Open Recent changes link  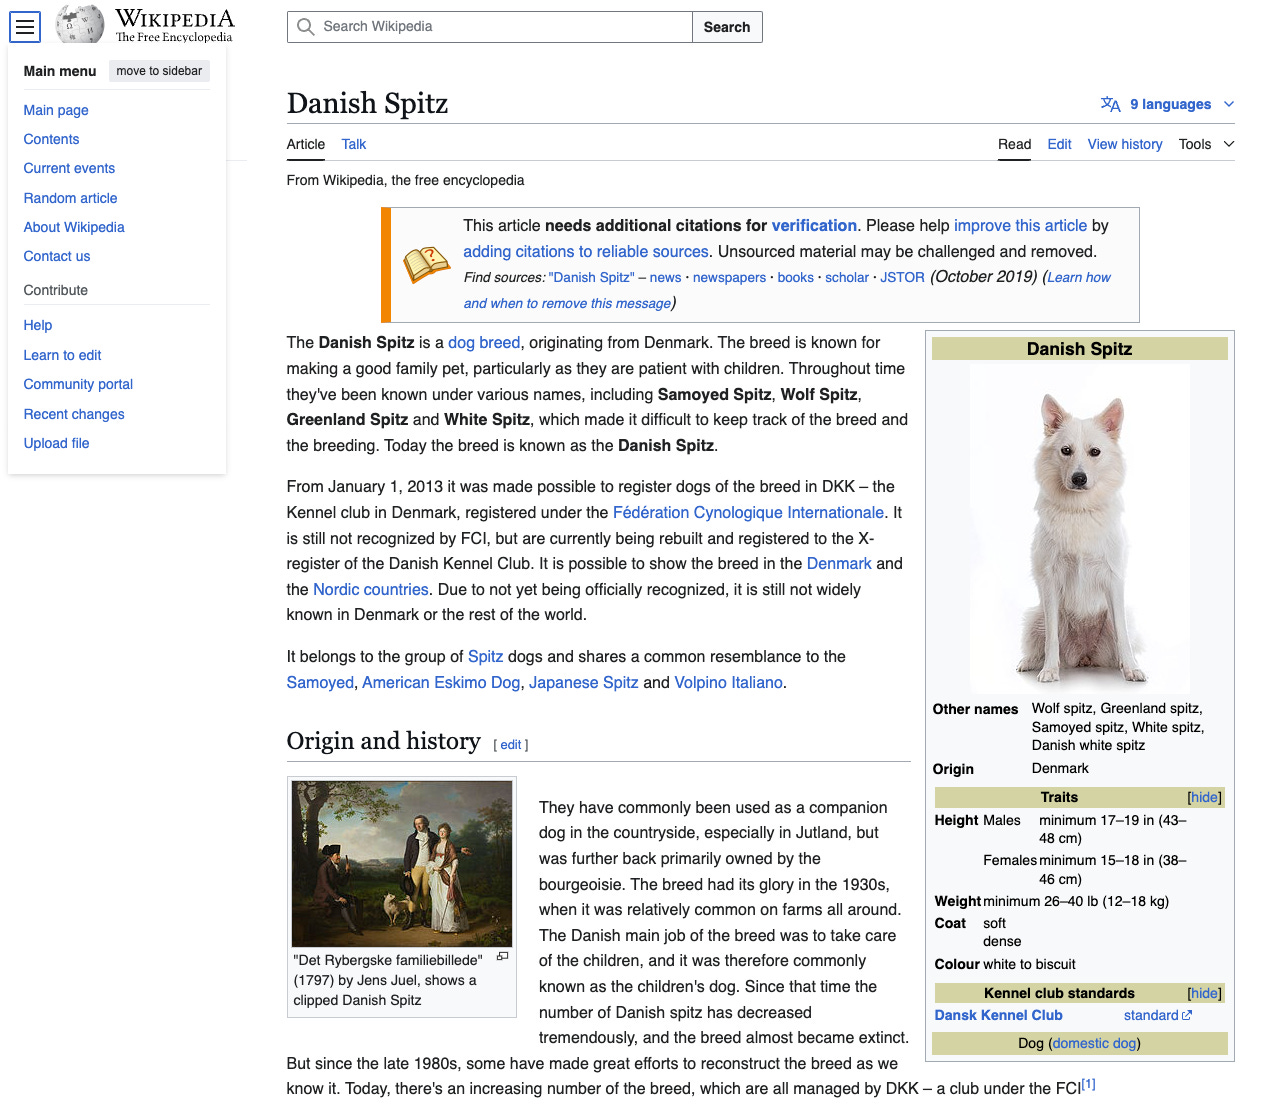click(74, 414)
